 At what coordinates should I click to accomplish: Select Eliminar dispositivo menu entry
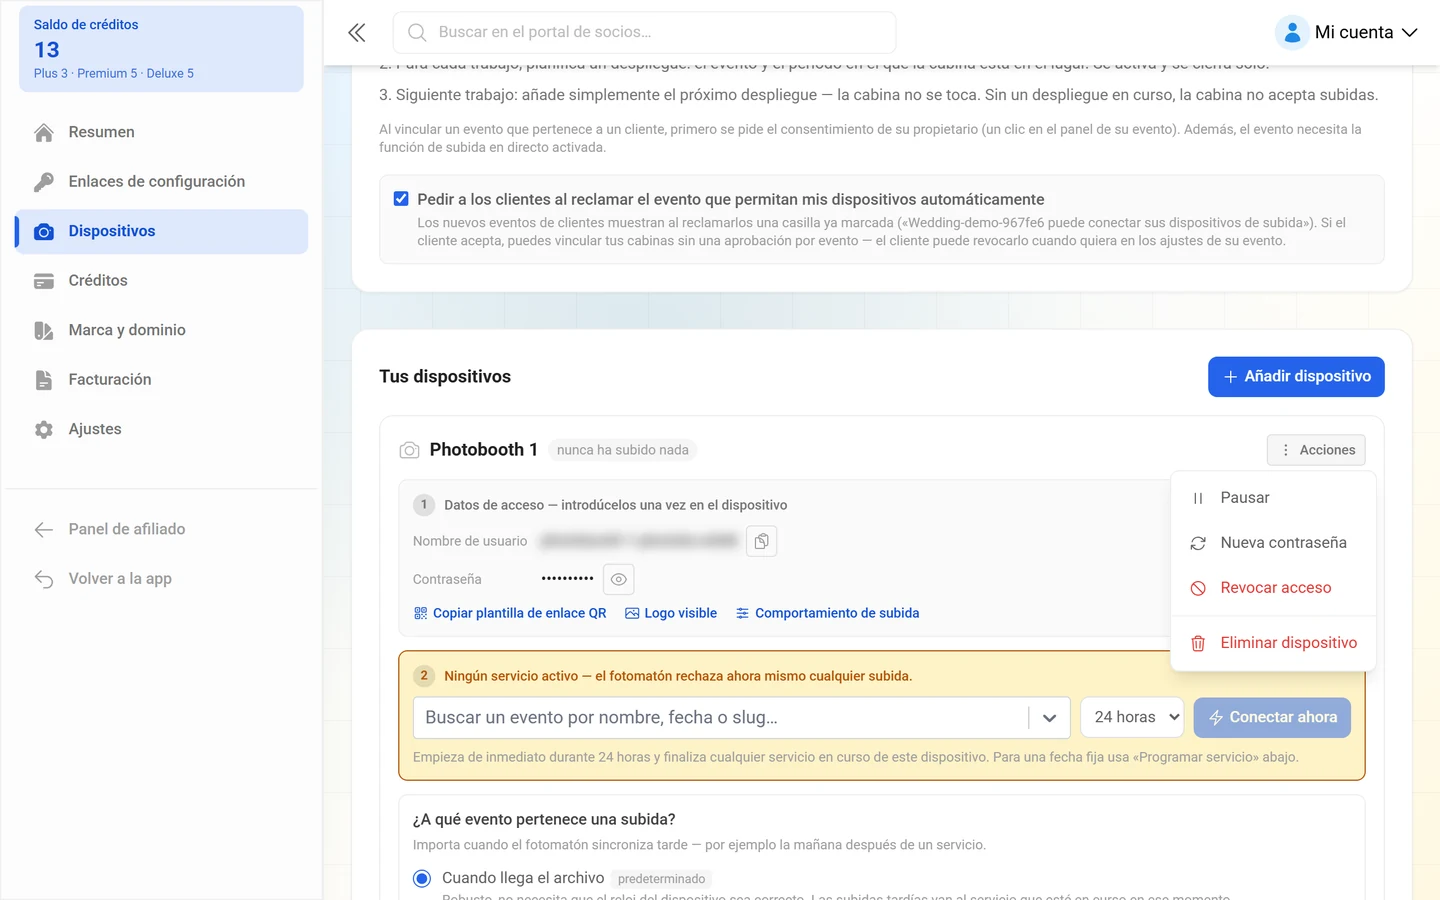click(1274, 643)
